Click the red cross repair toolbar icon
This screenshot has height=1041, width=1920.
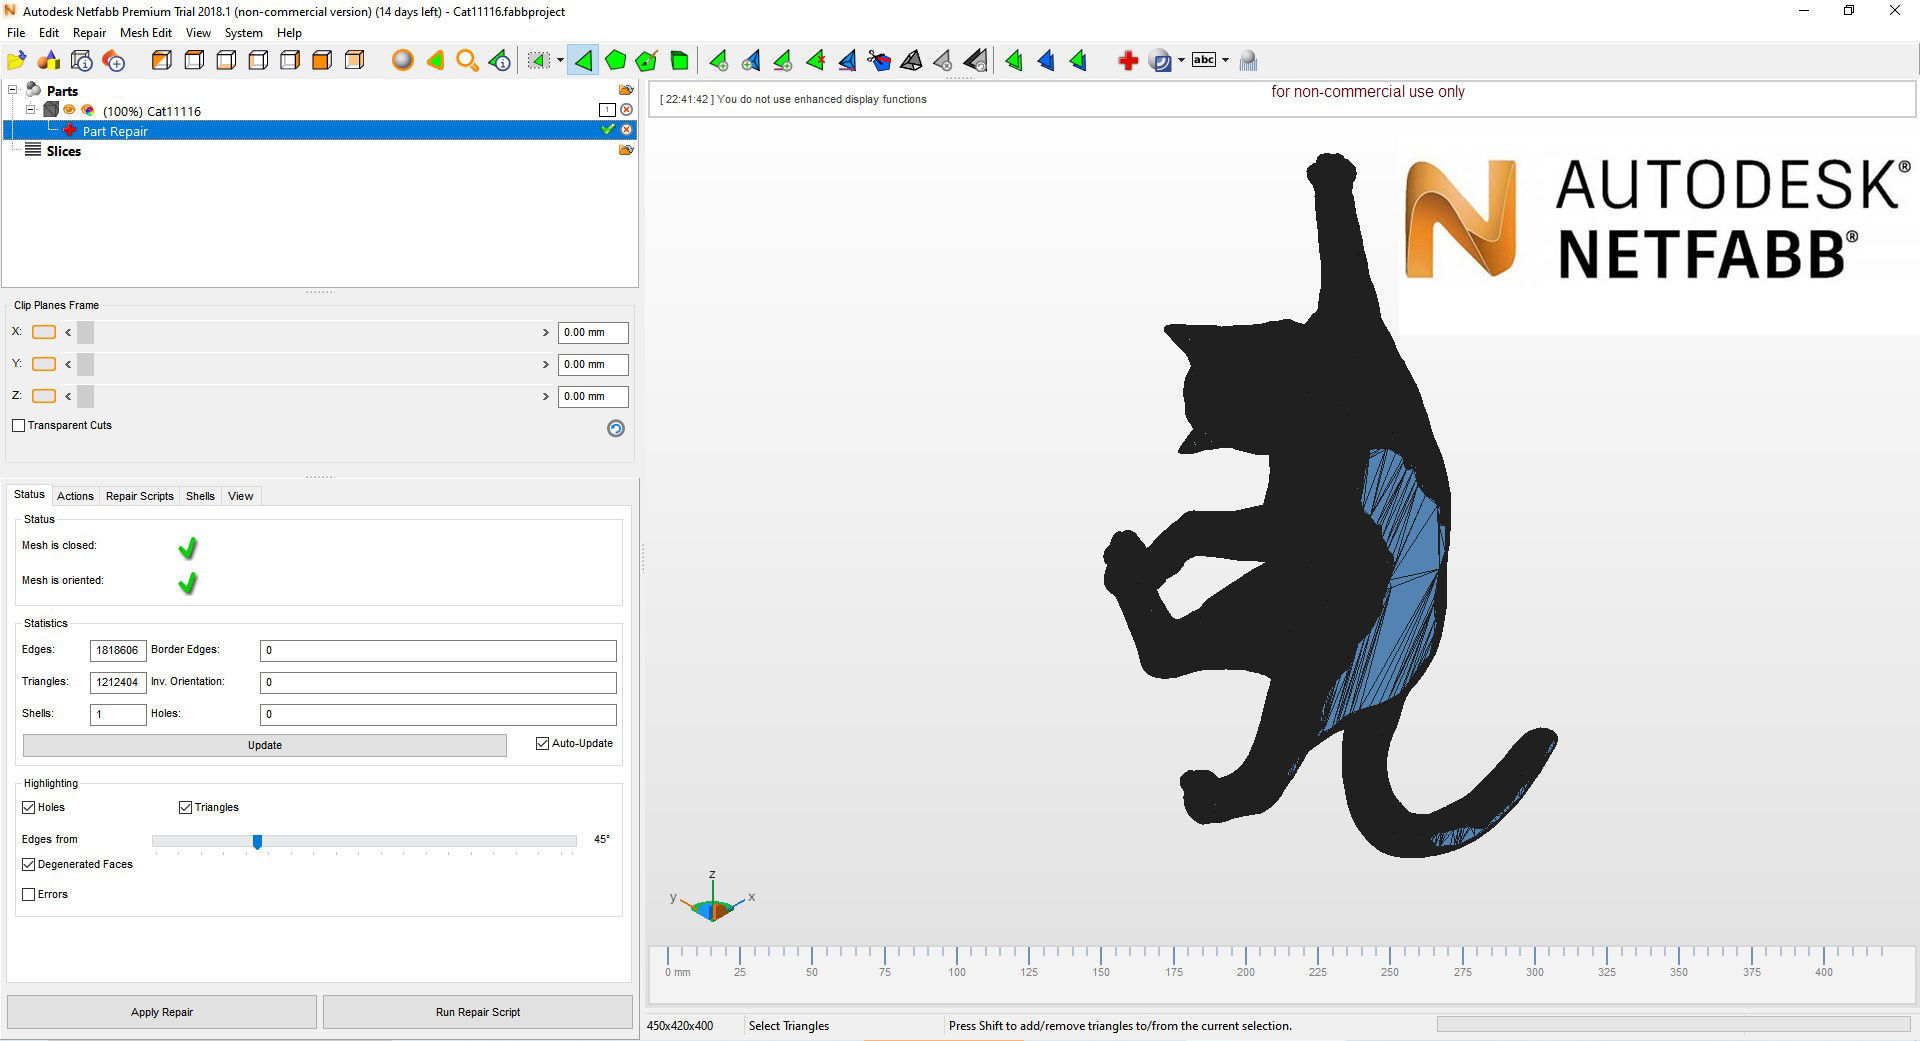point(1128,61)
